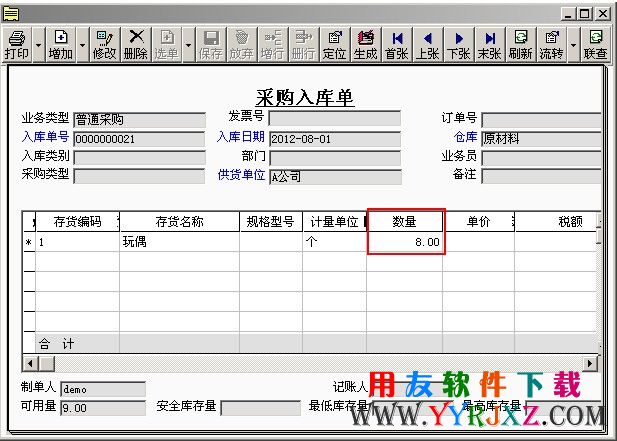617x441 pixels.
Task: Select inventory code cell 1
Action: click(78, 242)
